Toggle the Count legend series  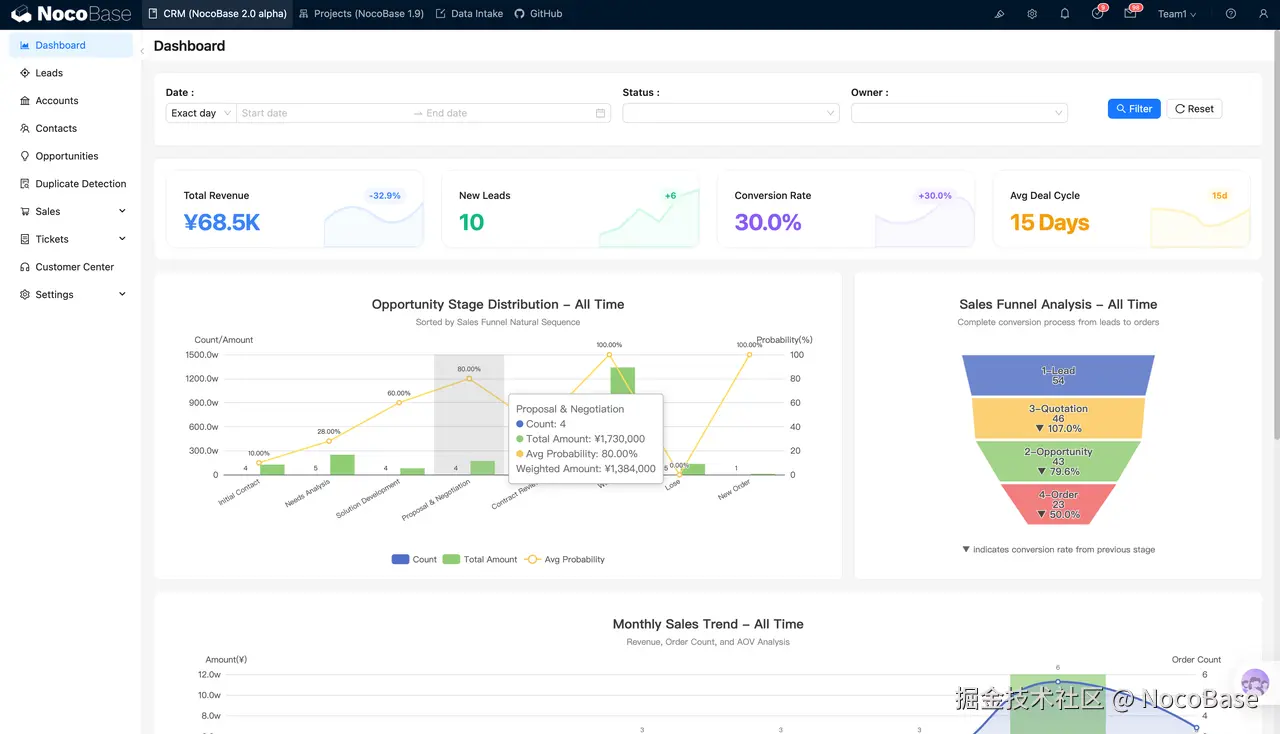coord(414,559)
